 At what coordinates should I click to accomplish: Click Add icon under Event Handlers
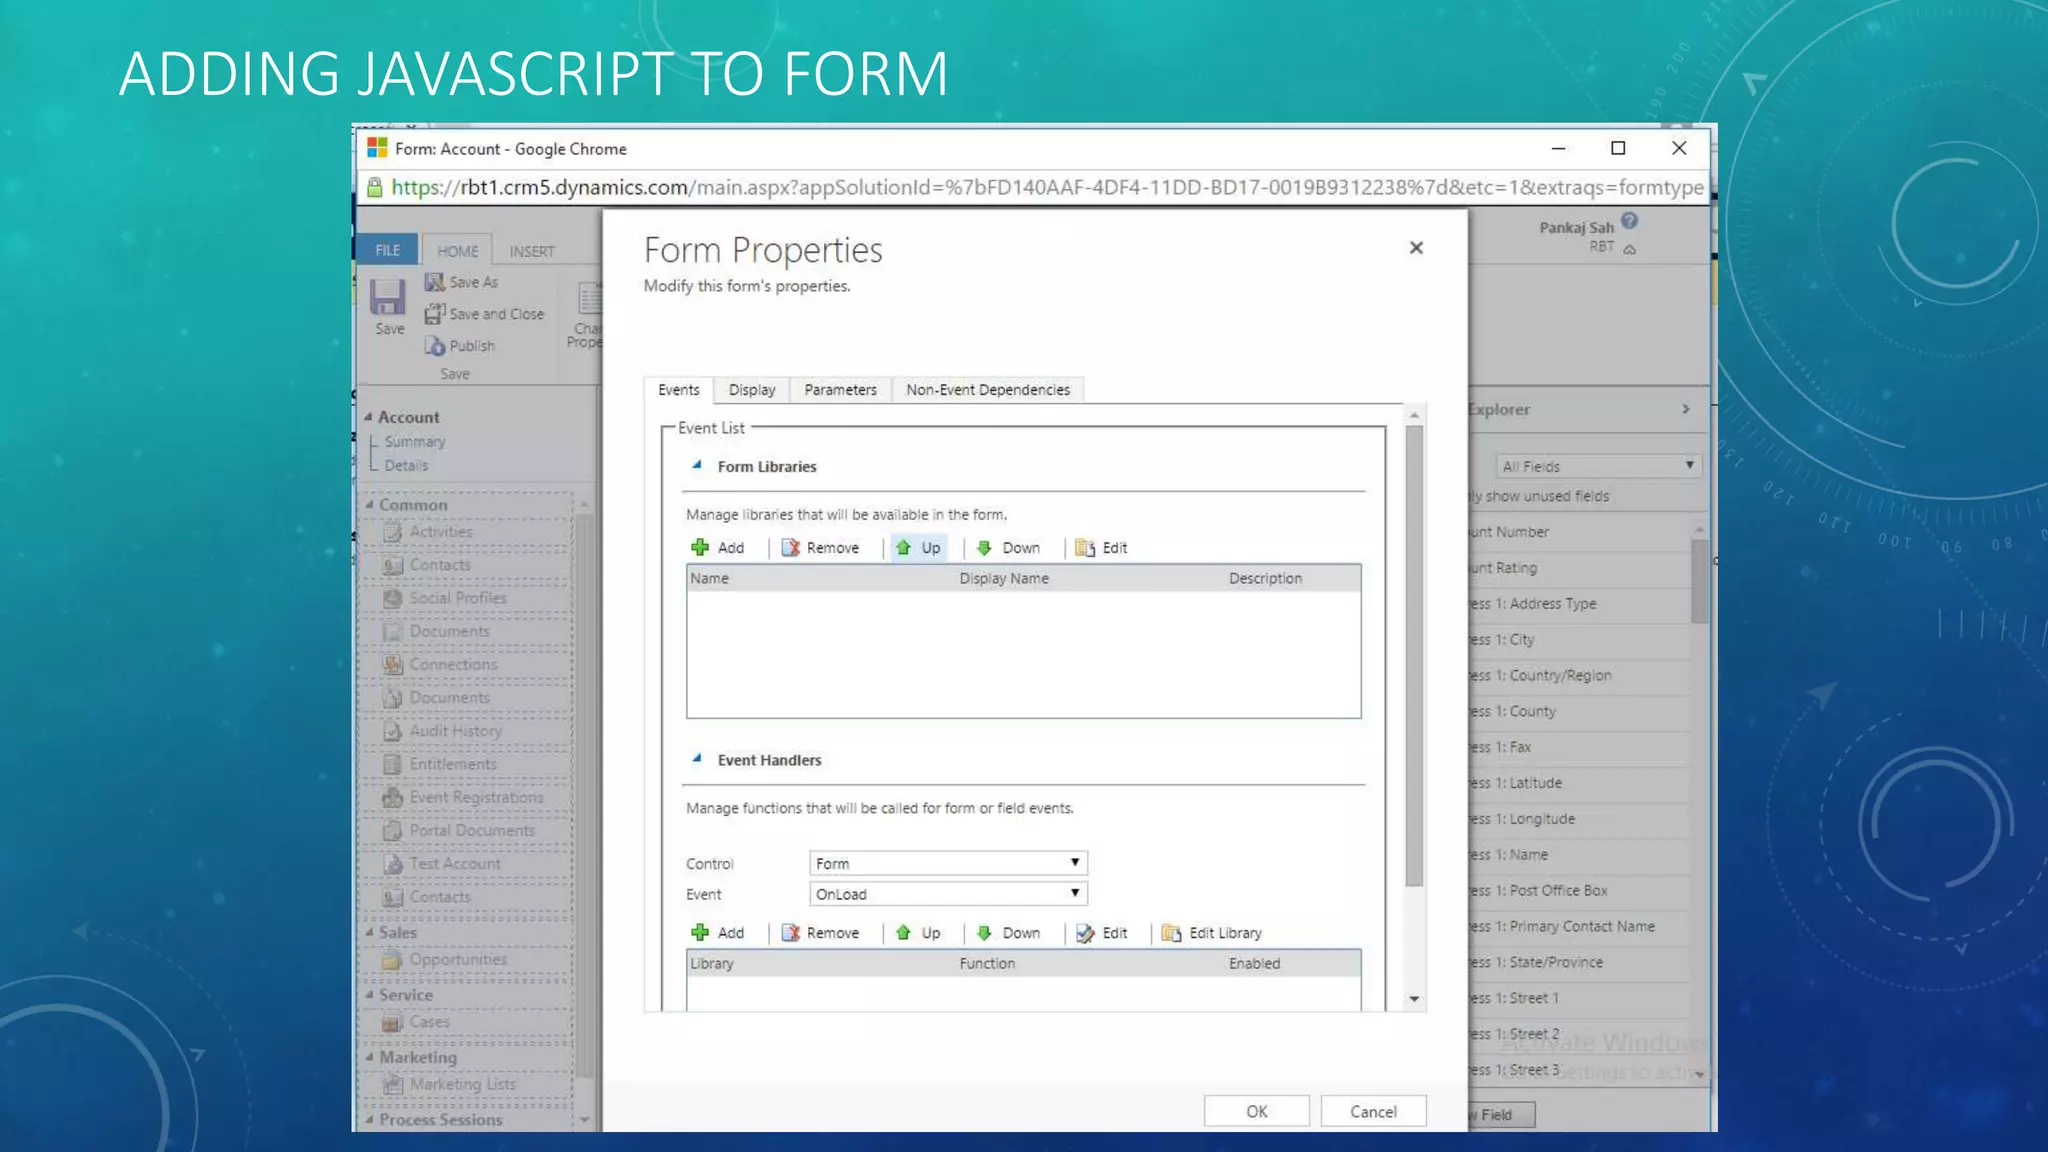(x=700, y=932)
